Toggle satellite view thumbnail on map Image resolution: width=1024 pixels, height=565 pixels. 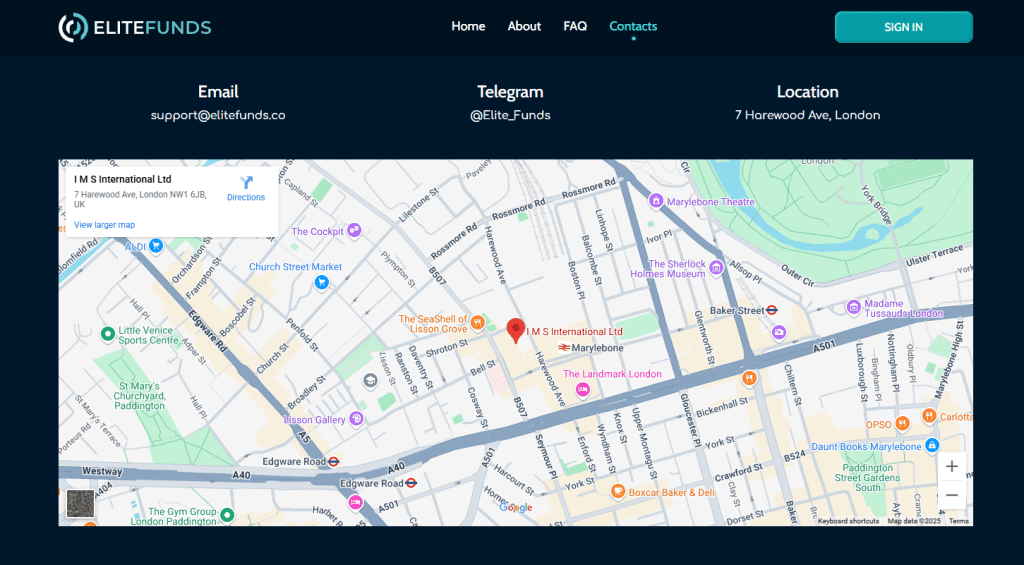80,503
